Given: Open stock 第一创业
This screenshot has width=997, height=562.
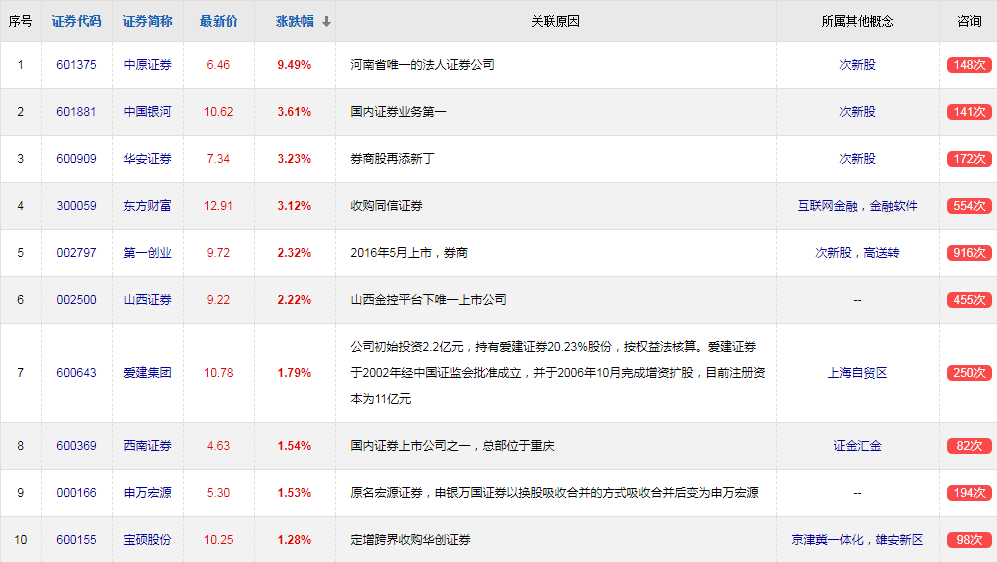Looking at the screenshot, I should click(148, 253).
